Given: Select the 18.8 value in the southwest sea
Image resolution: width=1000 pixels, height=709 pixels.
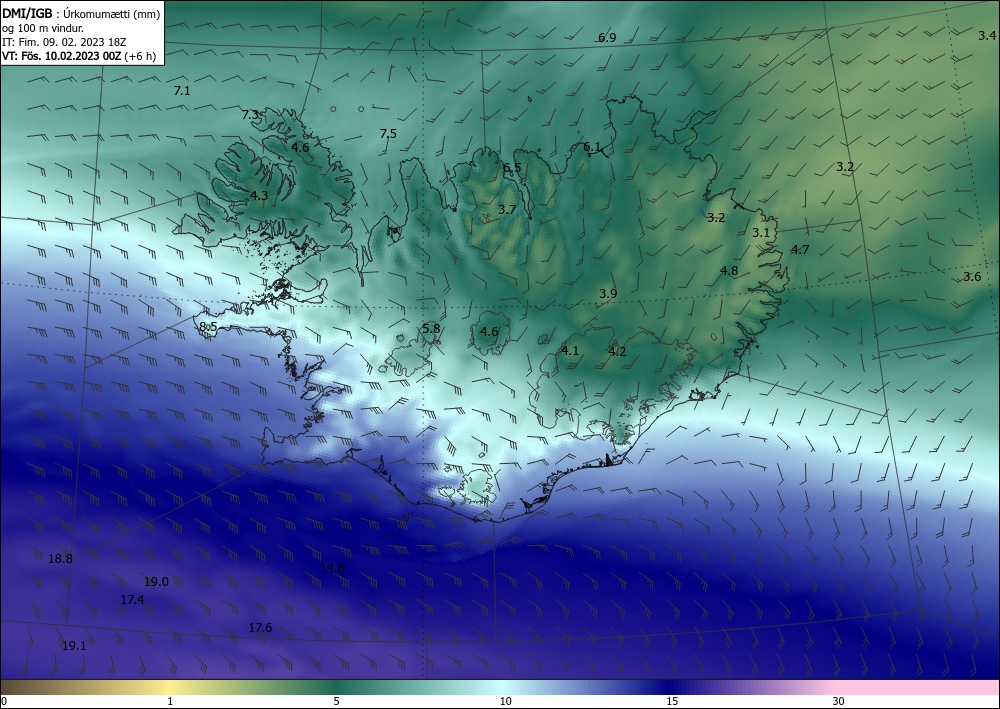Looking at the screenshot, I should pyautogui.click(x=61, y=559).
